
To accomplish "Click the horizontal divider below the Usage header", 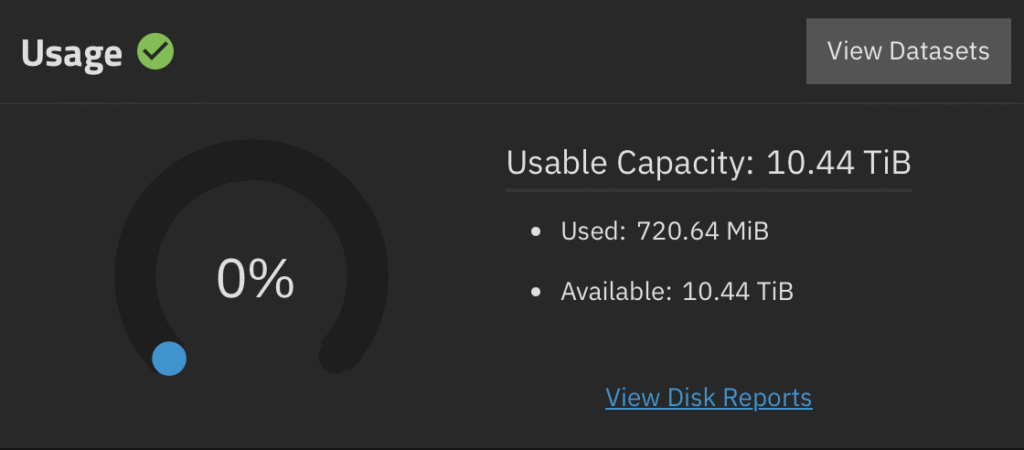I will click(512, 102).
